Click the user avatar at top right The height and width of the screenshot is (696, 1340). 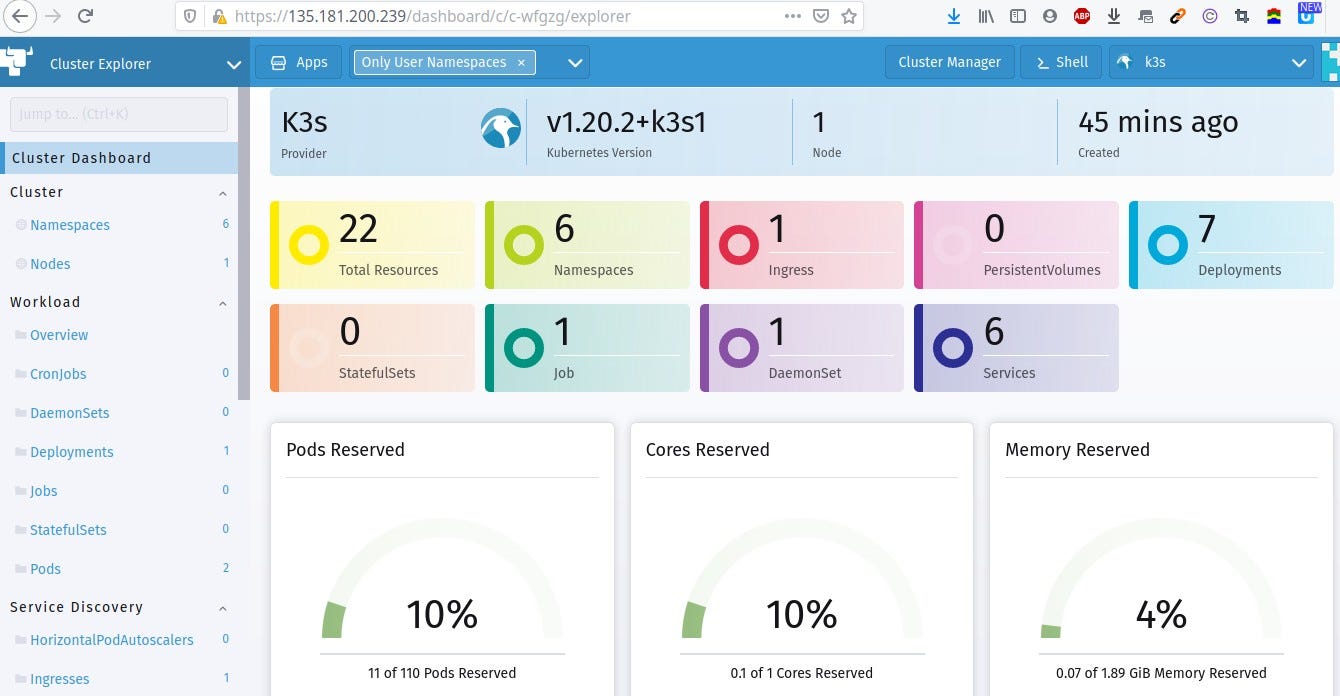click(x=1330, y=62)
